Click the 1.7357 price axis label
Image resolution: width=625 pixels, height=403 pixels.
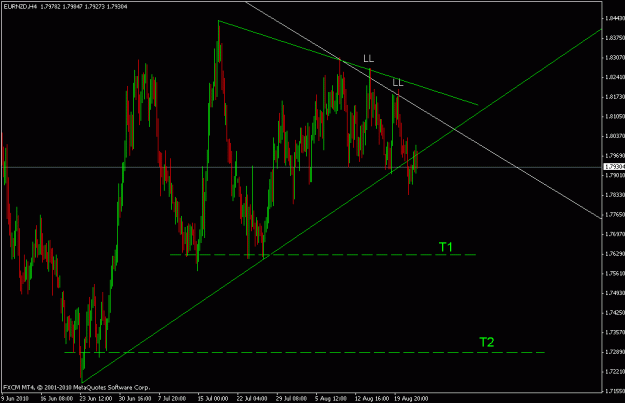click(x=615, y=332)
